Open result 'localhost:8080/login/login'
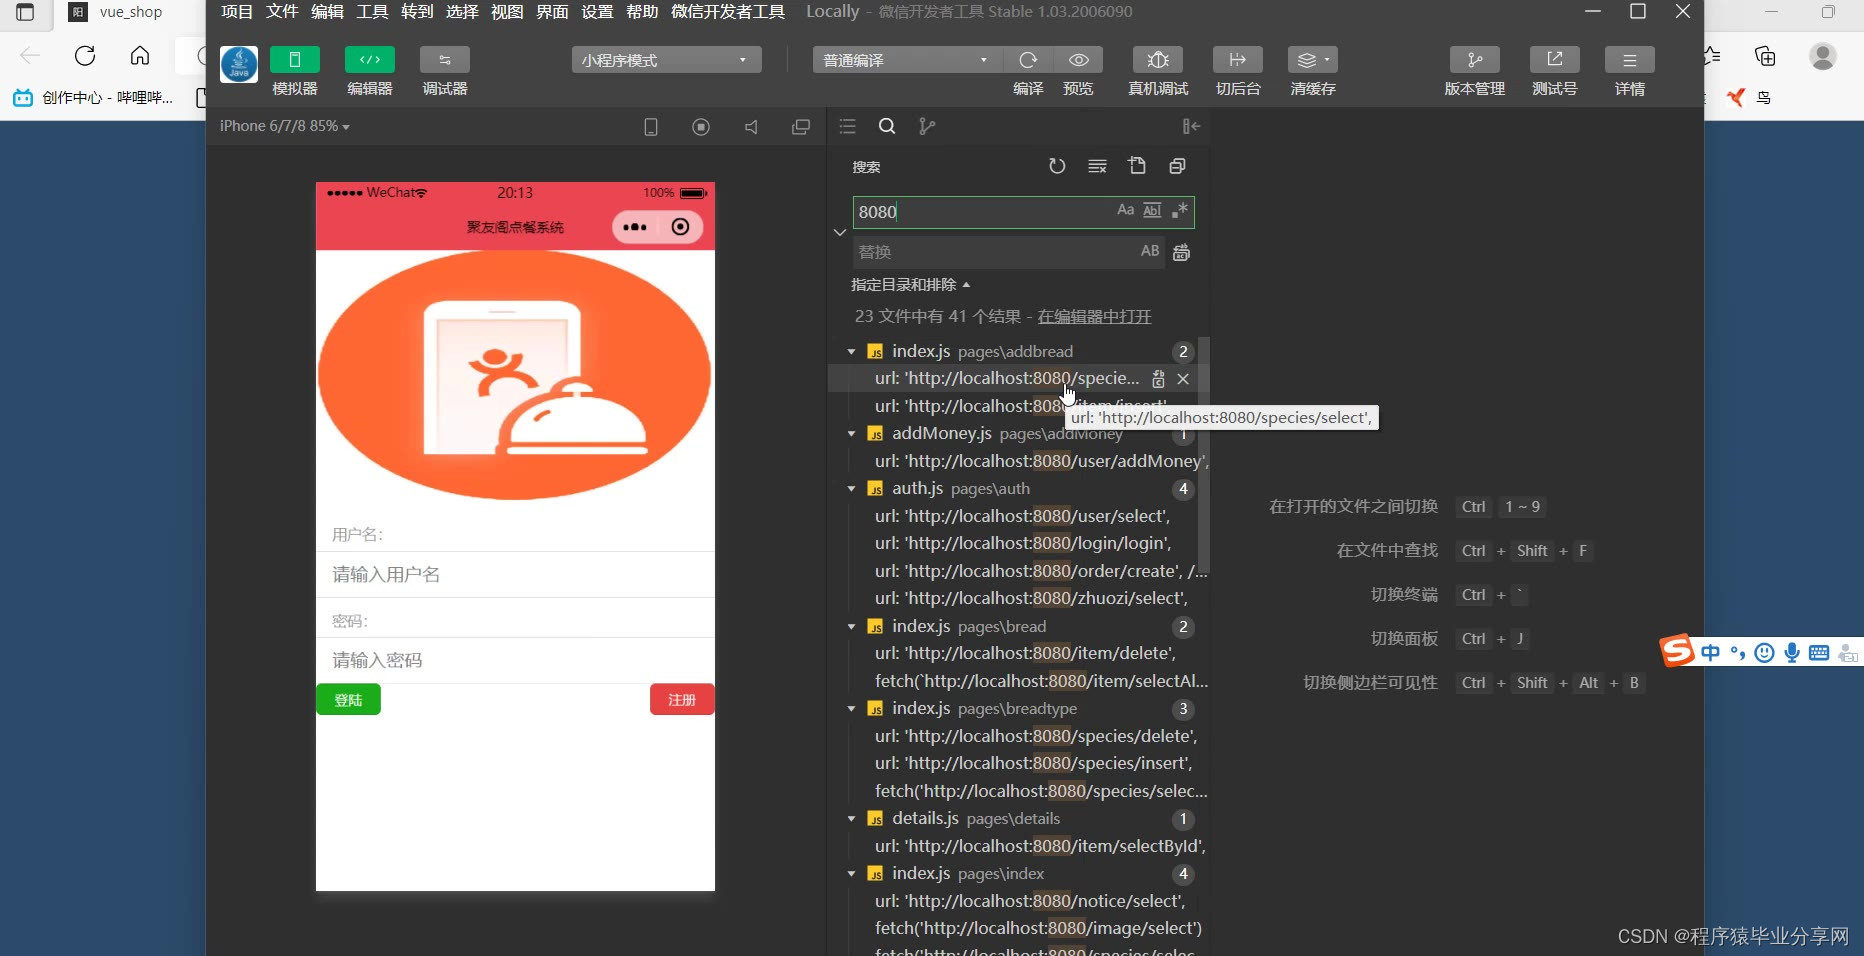The width and height of the screenshot is (1864, 956). coord(1023,543)
